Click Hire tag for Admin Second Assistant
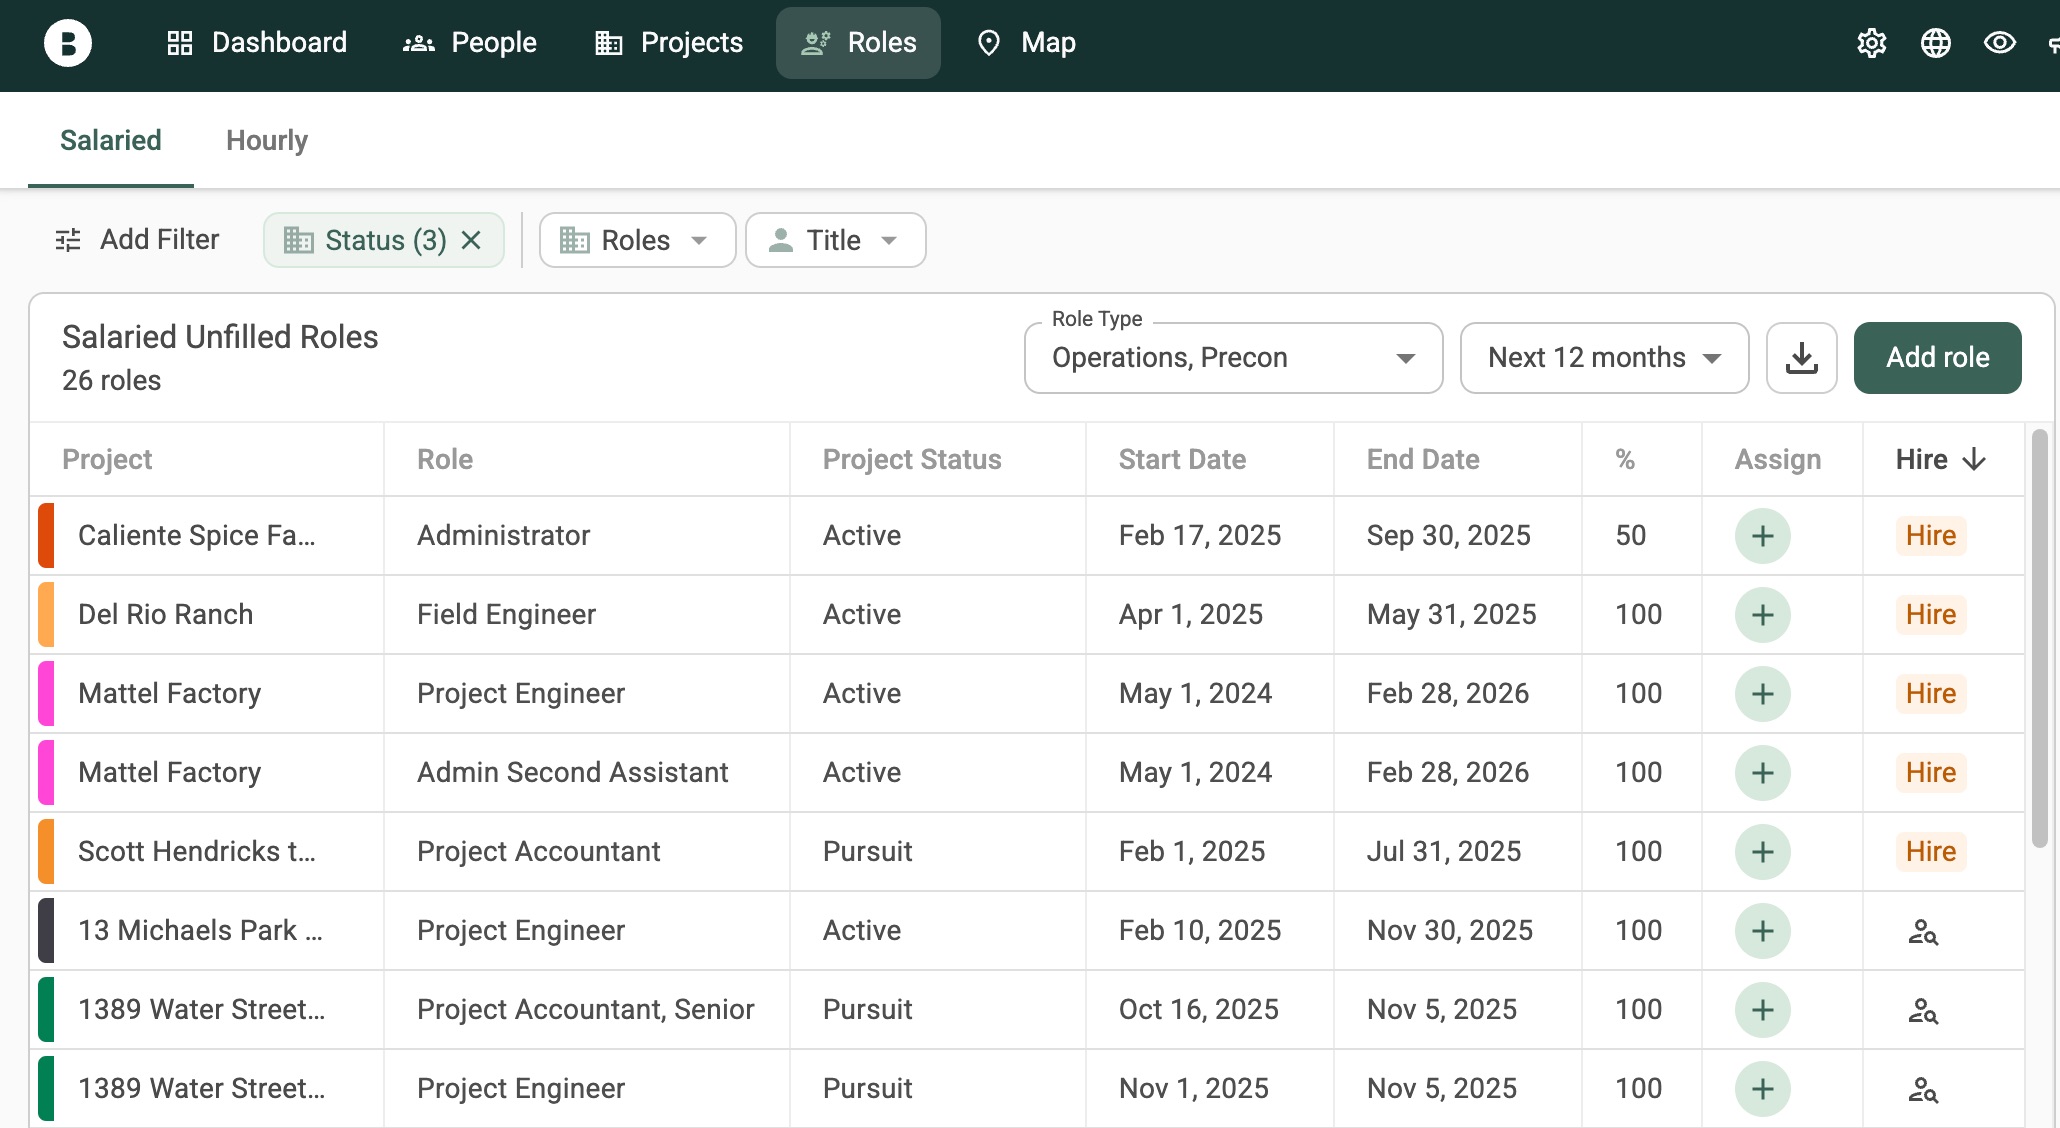This screenshot has height=1128, width=2060. [1930, 773]
